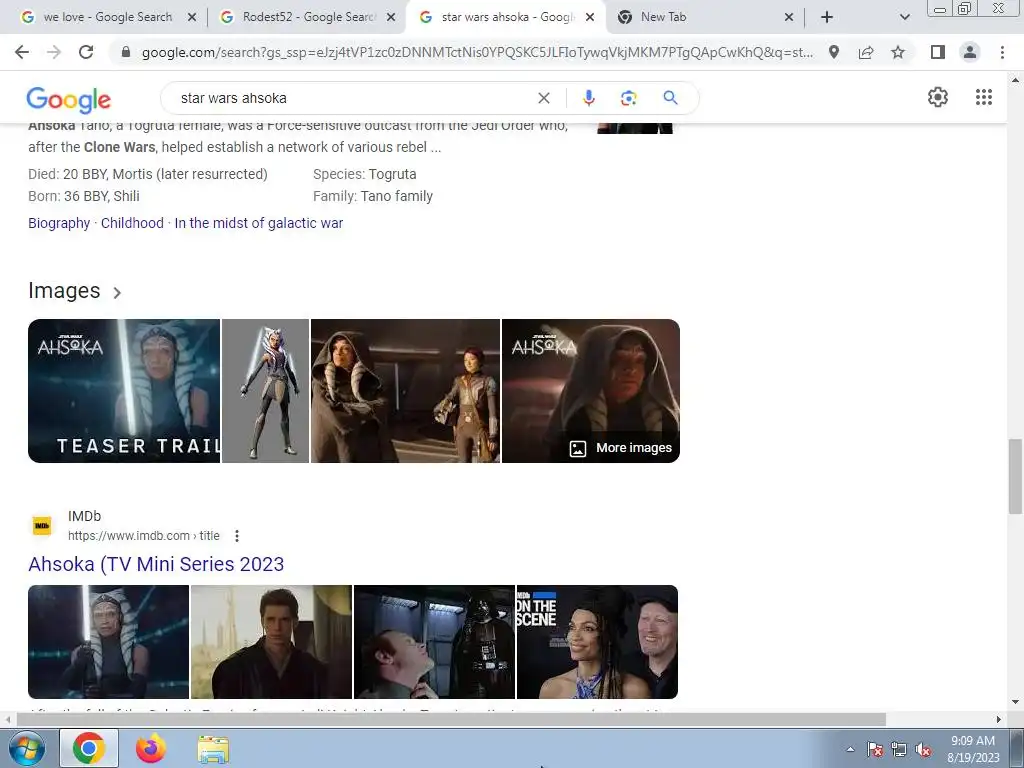Viewport: 1024px width, 768px height.
Task: Open Google quick settings gear
Action: click(x=938, y=97)
